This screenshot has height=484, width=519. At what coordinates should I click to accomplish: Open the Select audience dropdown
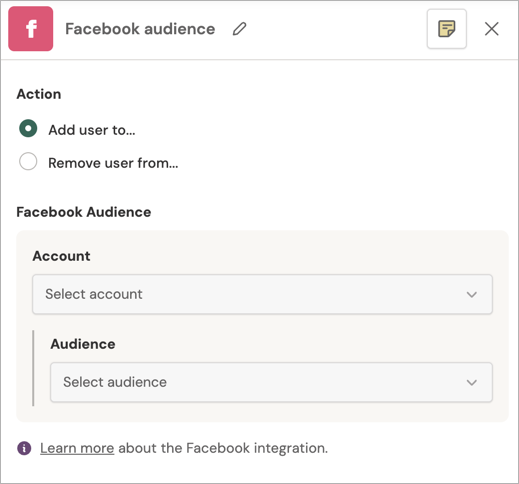(x=271, y=382)
